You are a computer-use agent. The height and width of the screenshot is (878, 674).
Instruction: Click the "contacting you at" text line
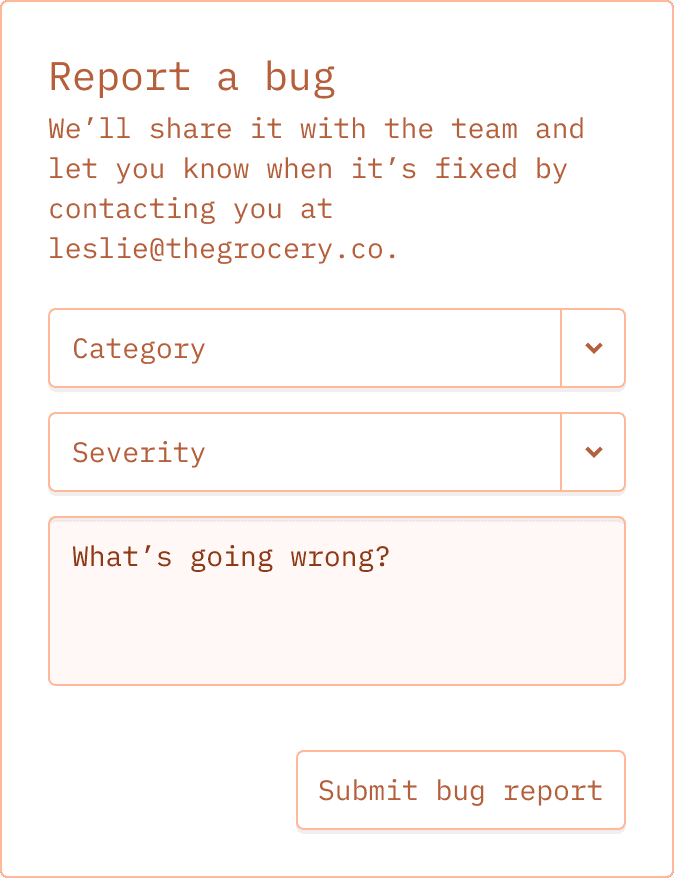coord(191,209)
